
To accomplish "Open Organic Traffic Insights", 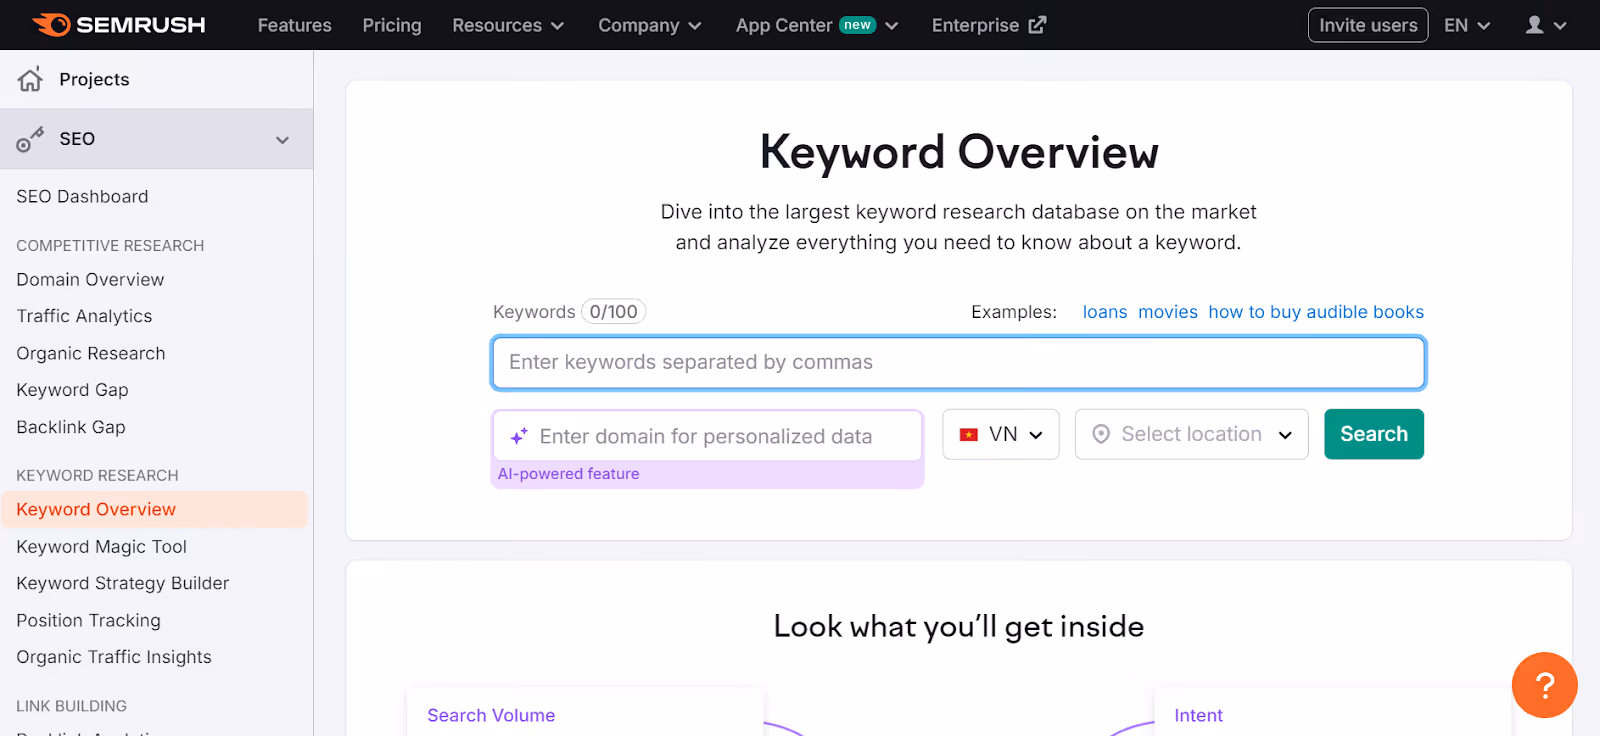I will point(114,657).
